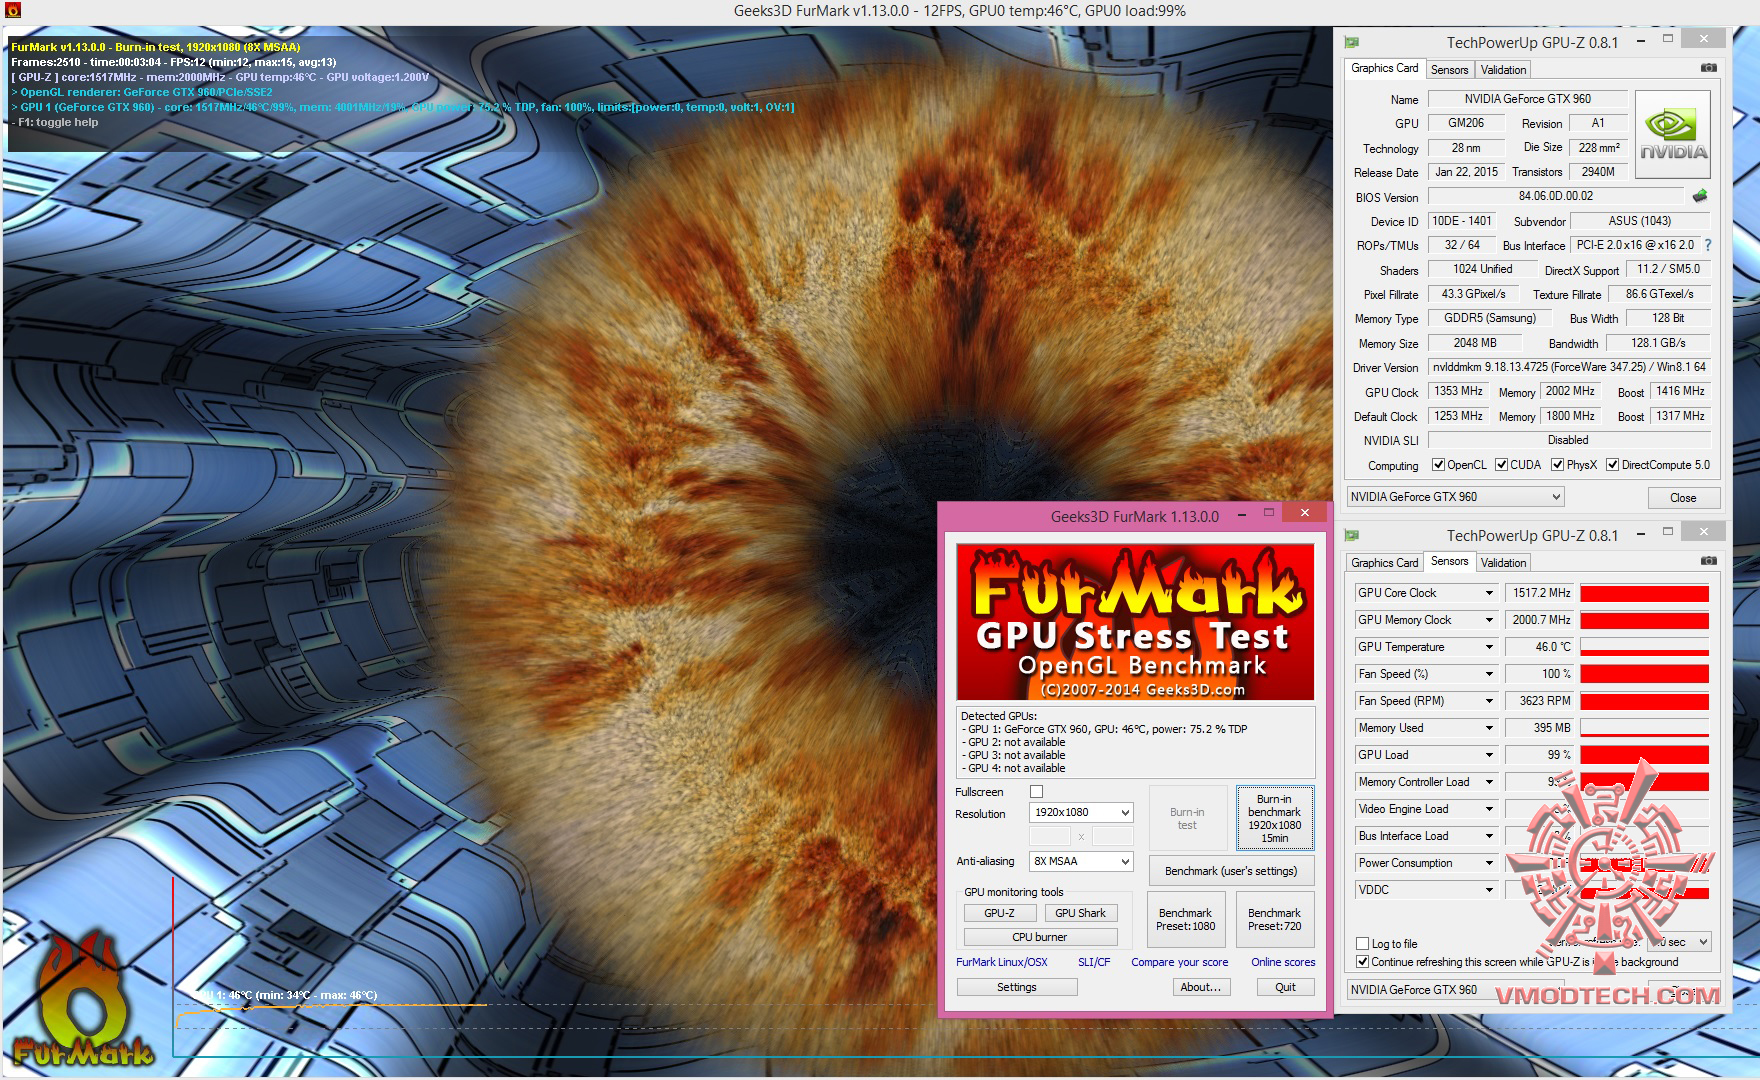Launch the GPU Shark monitoring tool

click(1080, 913)
